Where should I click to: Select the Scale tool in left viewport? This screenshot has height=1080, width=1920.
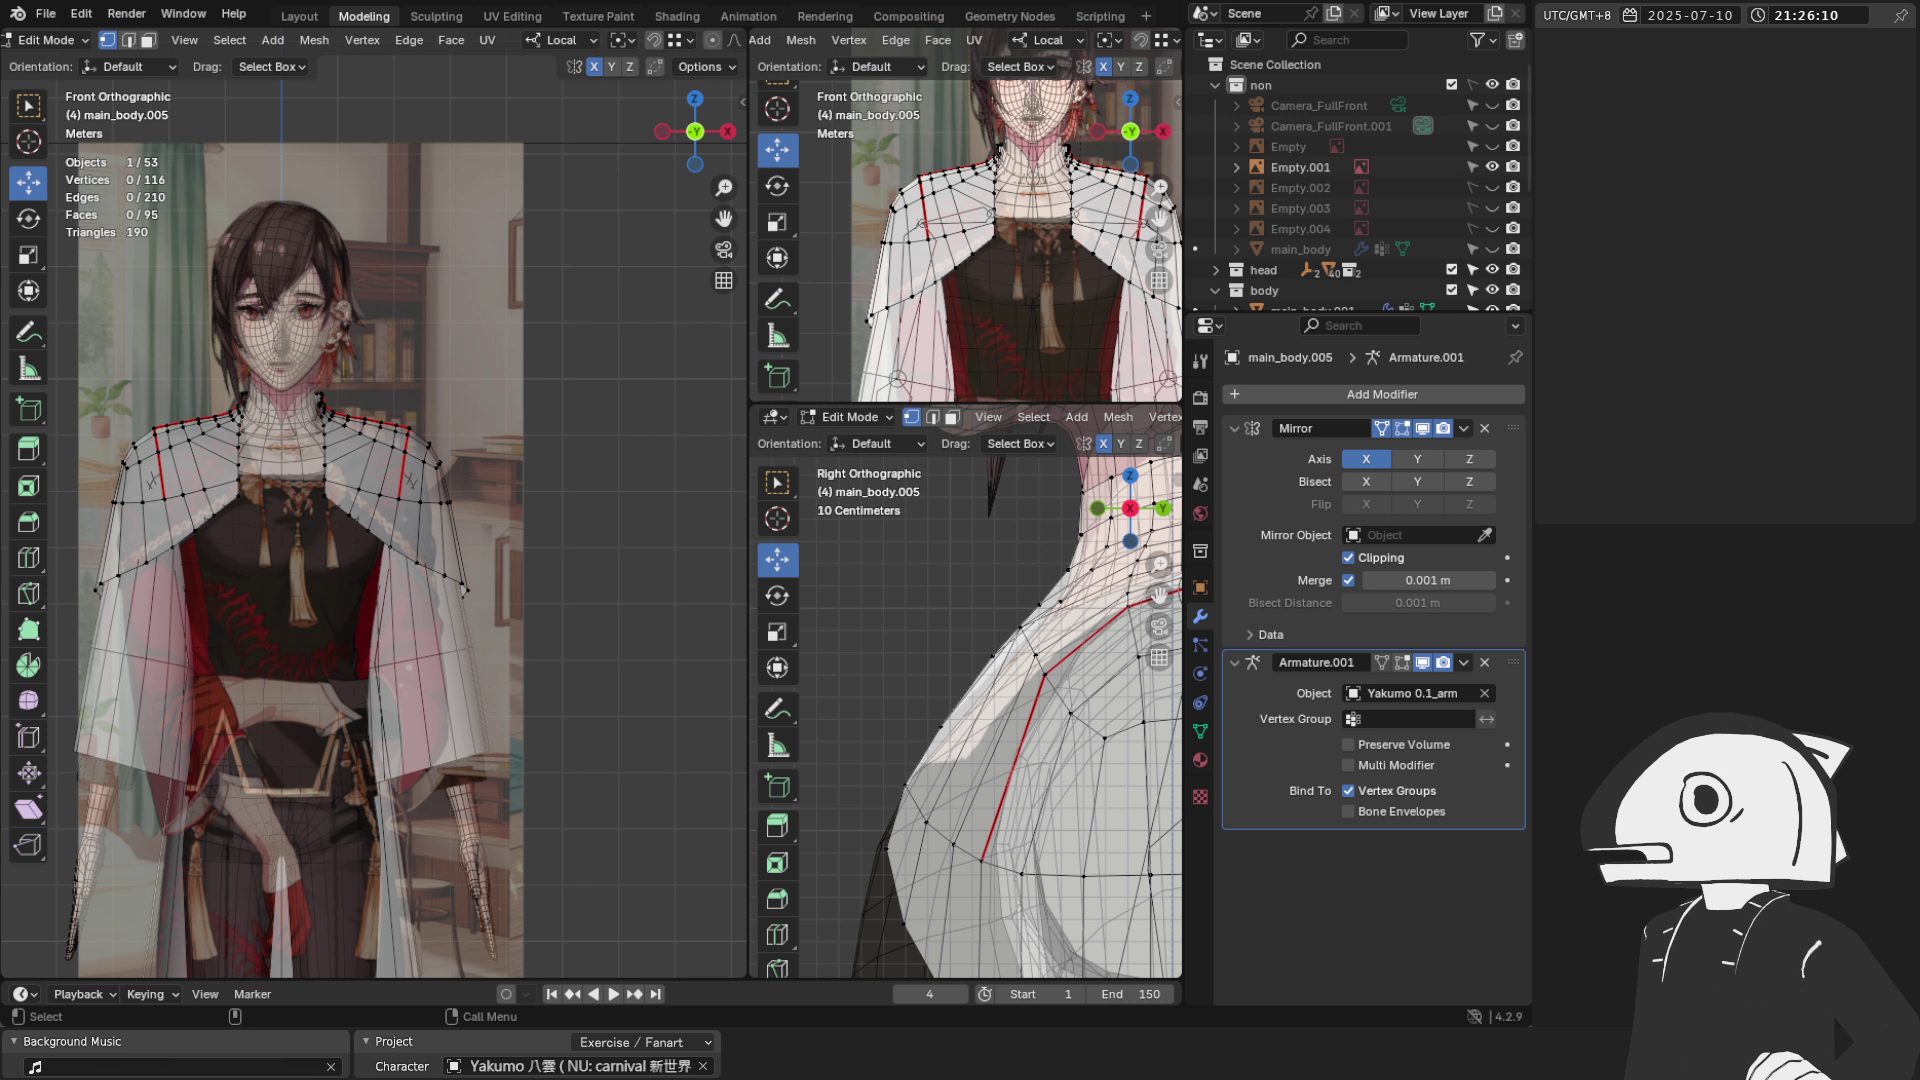[29, 255]
